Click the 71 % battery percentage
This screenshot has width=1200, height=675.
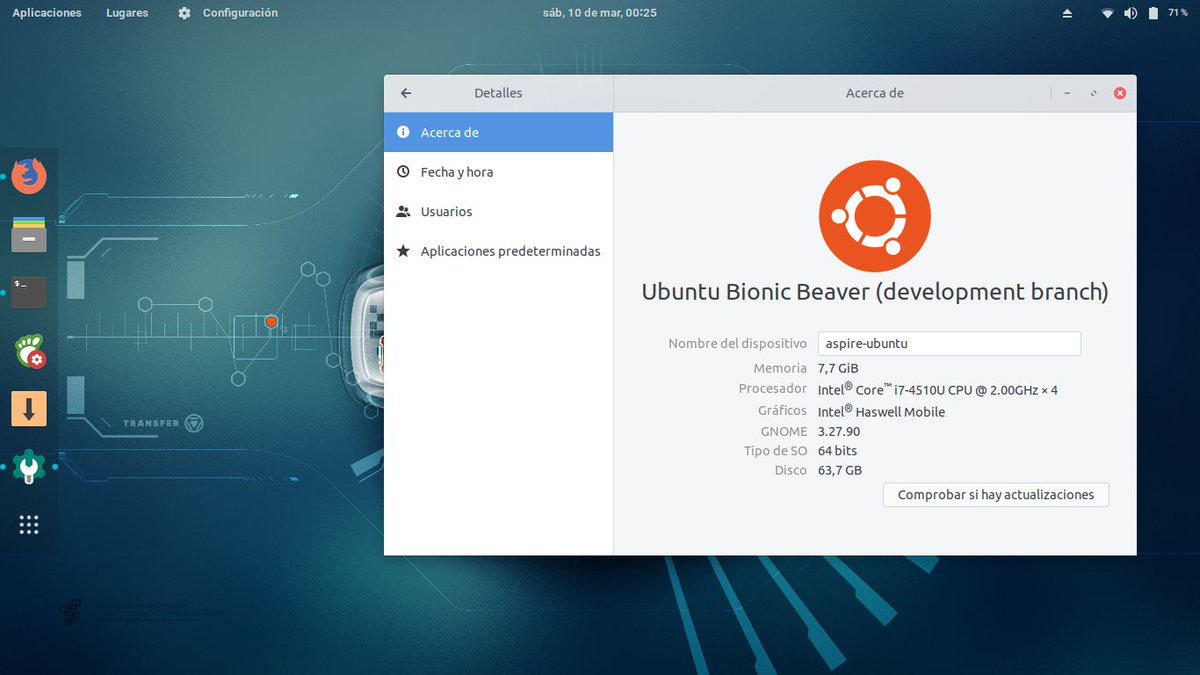1177,13
